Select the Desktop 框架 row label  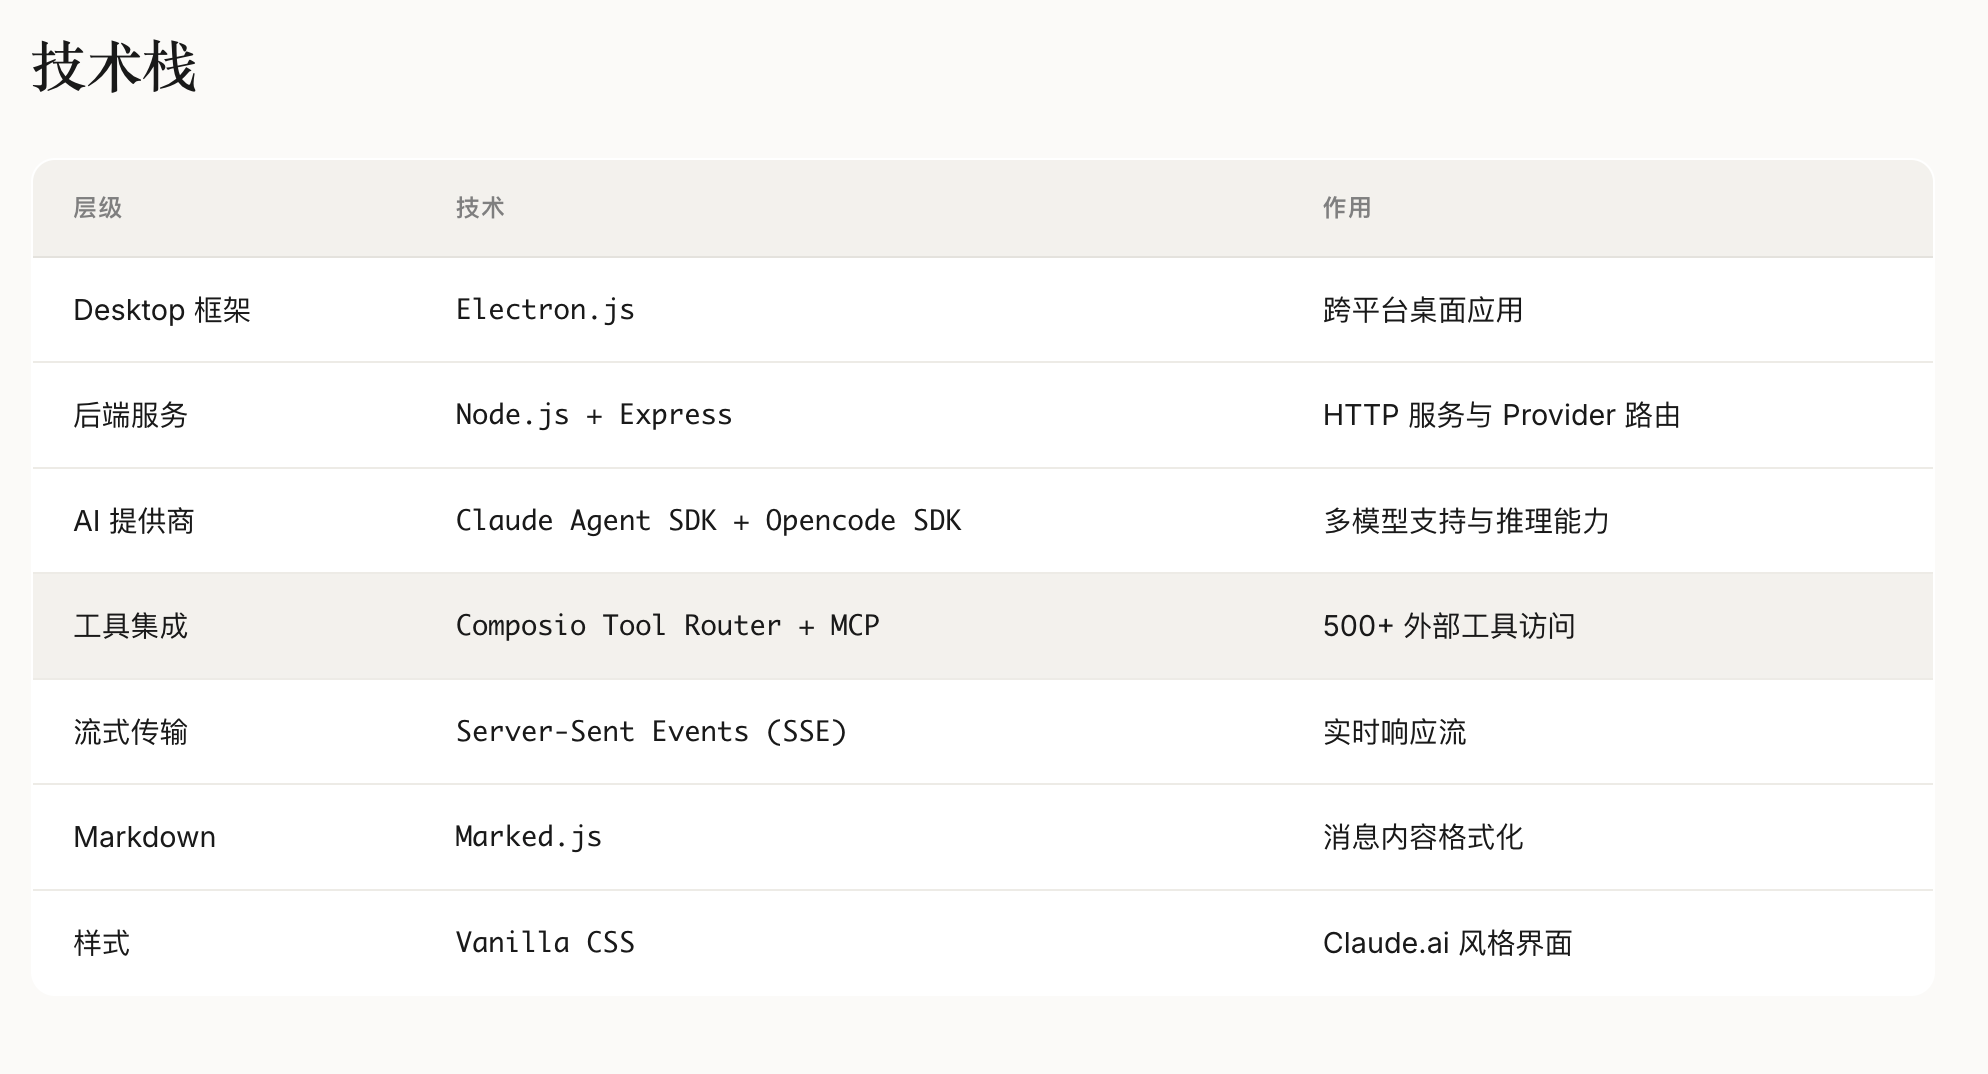click(x=162, y=310)
